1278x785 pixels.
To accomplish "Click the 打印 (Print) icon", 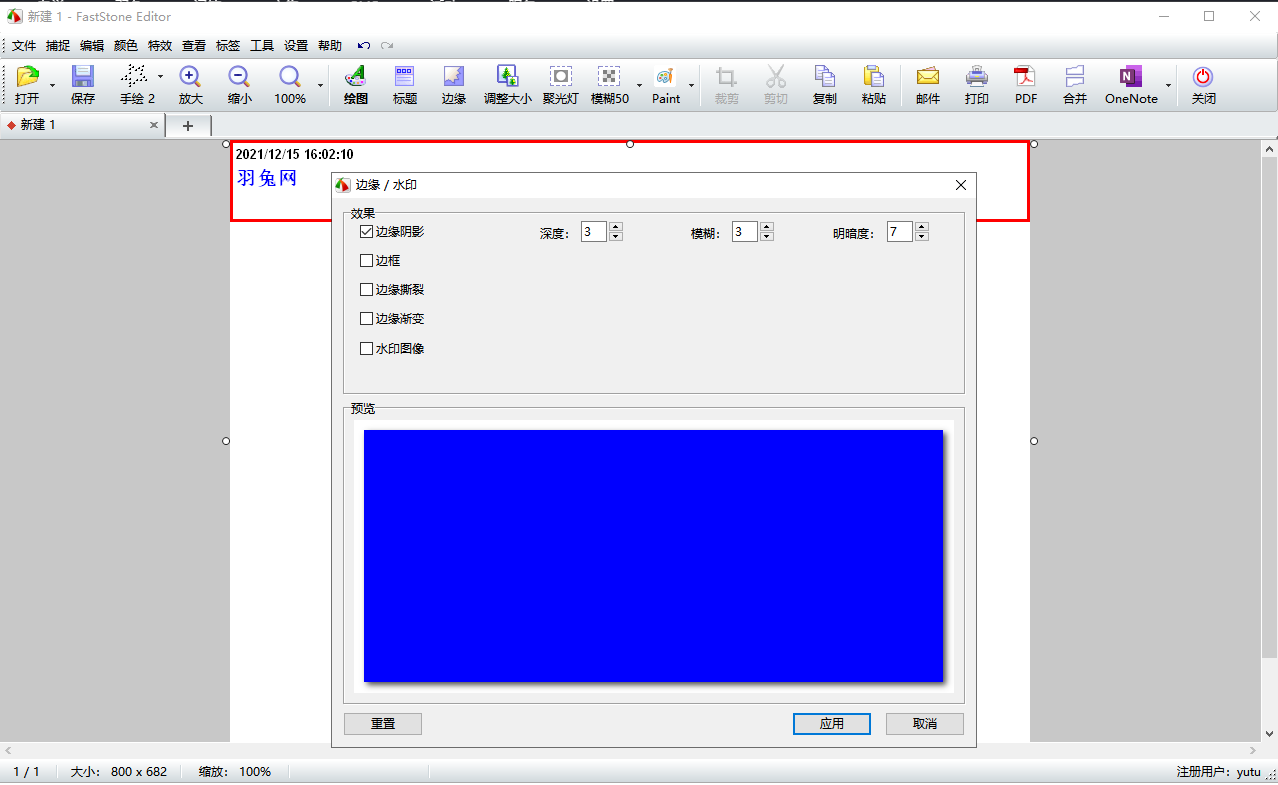I will click(x=976, y=86).
